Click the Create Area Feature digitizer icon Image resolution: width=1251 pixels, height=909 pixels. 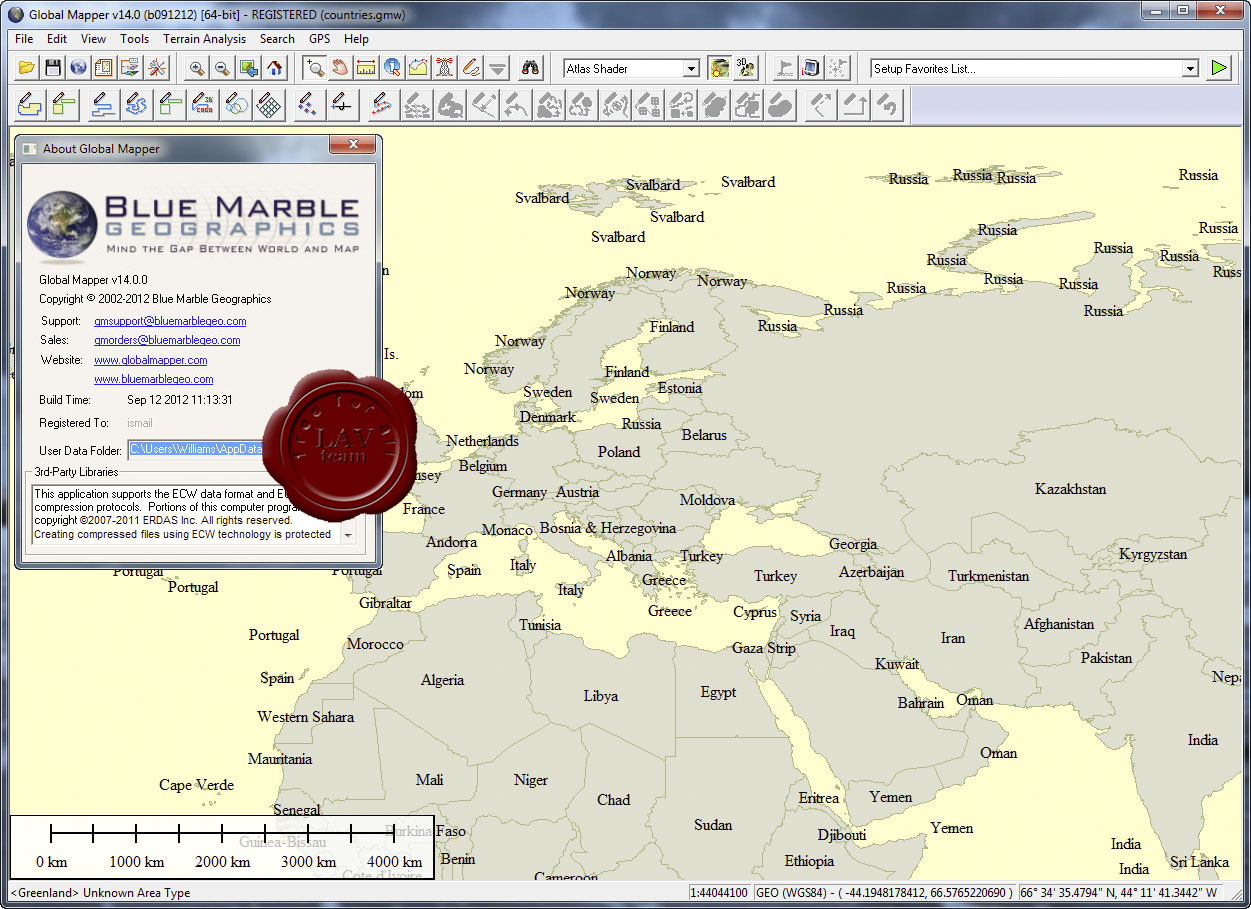click(30, 104)
